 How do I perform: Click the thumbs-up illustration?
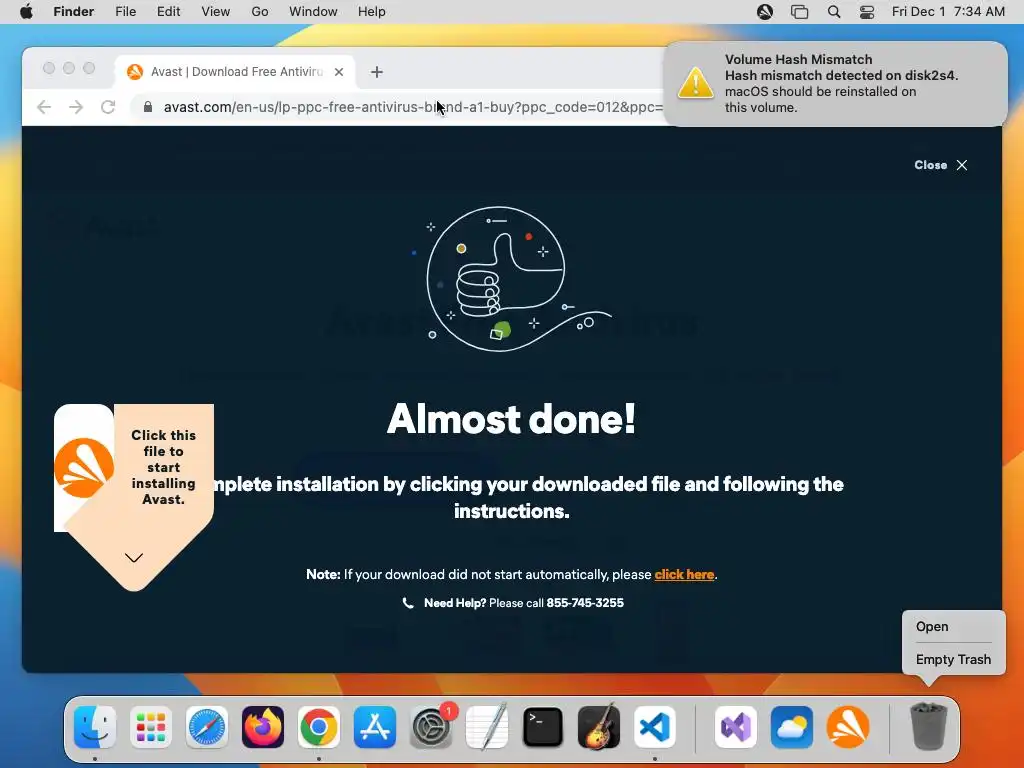[x=513, y=280]
